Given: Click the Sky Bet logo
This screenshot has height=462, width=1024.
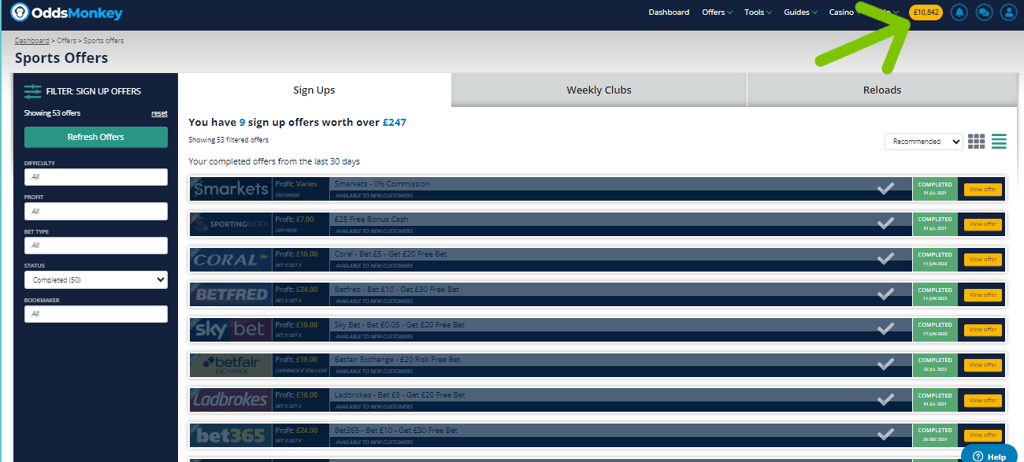Looking at the screenshot, I should 231,329.
